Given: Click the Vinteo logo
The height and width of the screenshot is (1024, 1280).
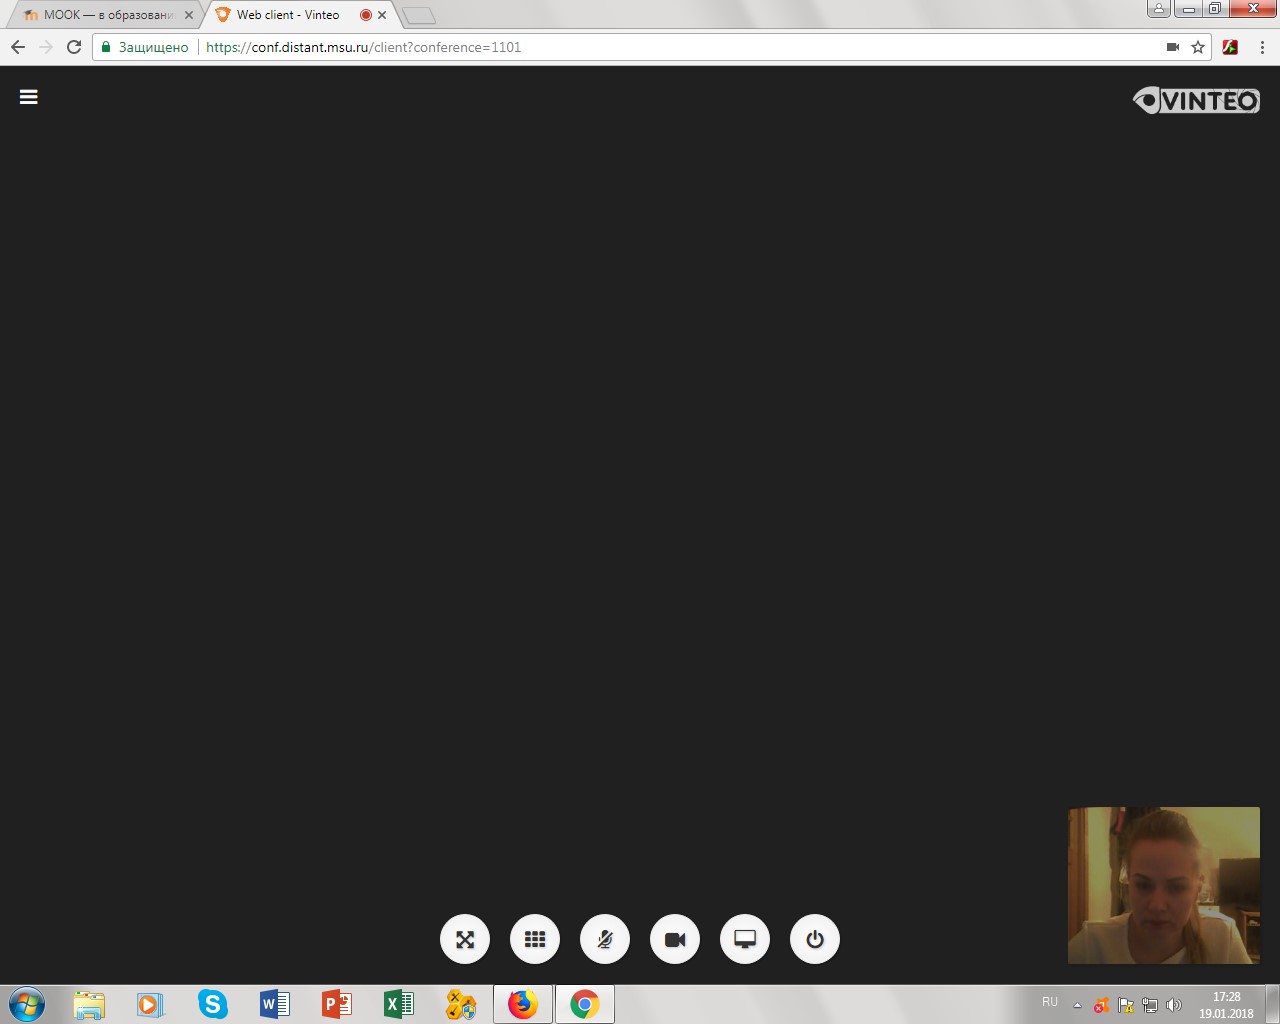Looking at the screenshot, I should pyautogui.click(x=1196, y=100).
